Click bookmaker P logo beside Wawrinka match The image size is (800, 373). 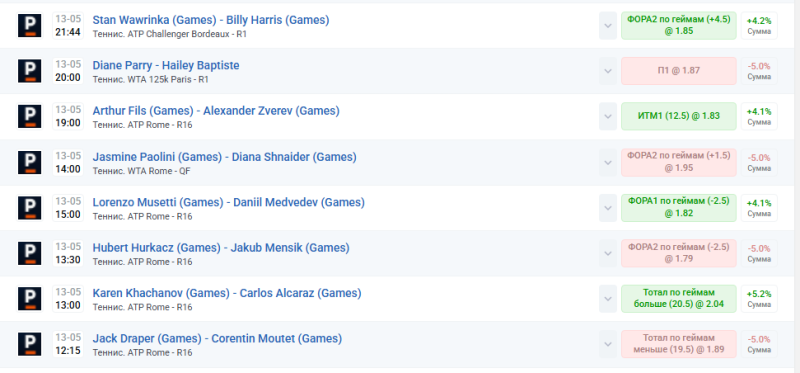(30, 26)
